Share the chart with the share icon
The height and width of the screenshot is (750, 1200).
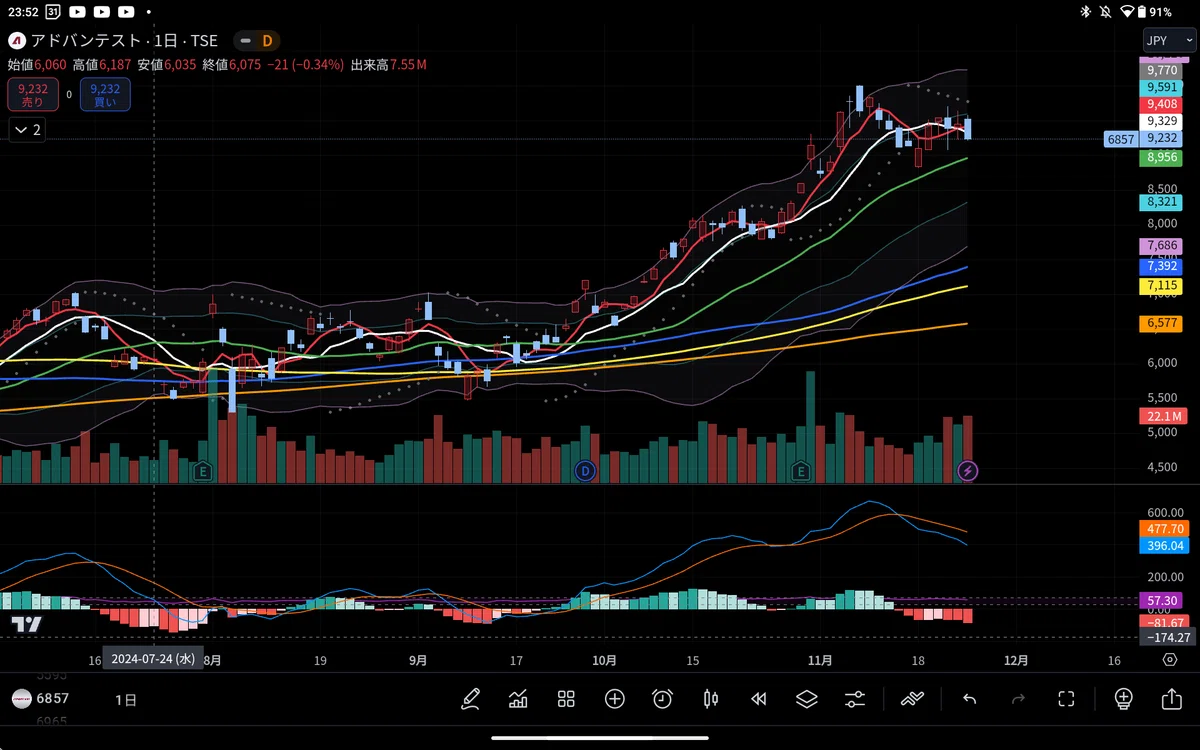coord(1171,699)
